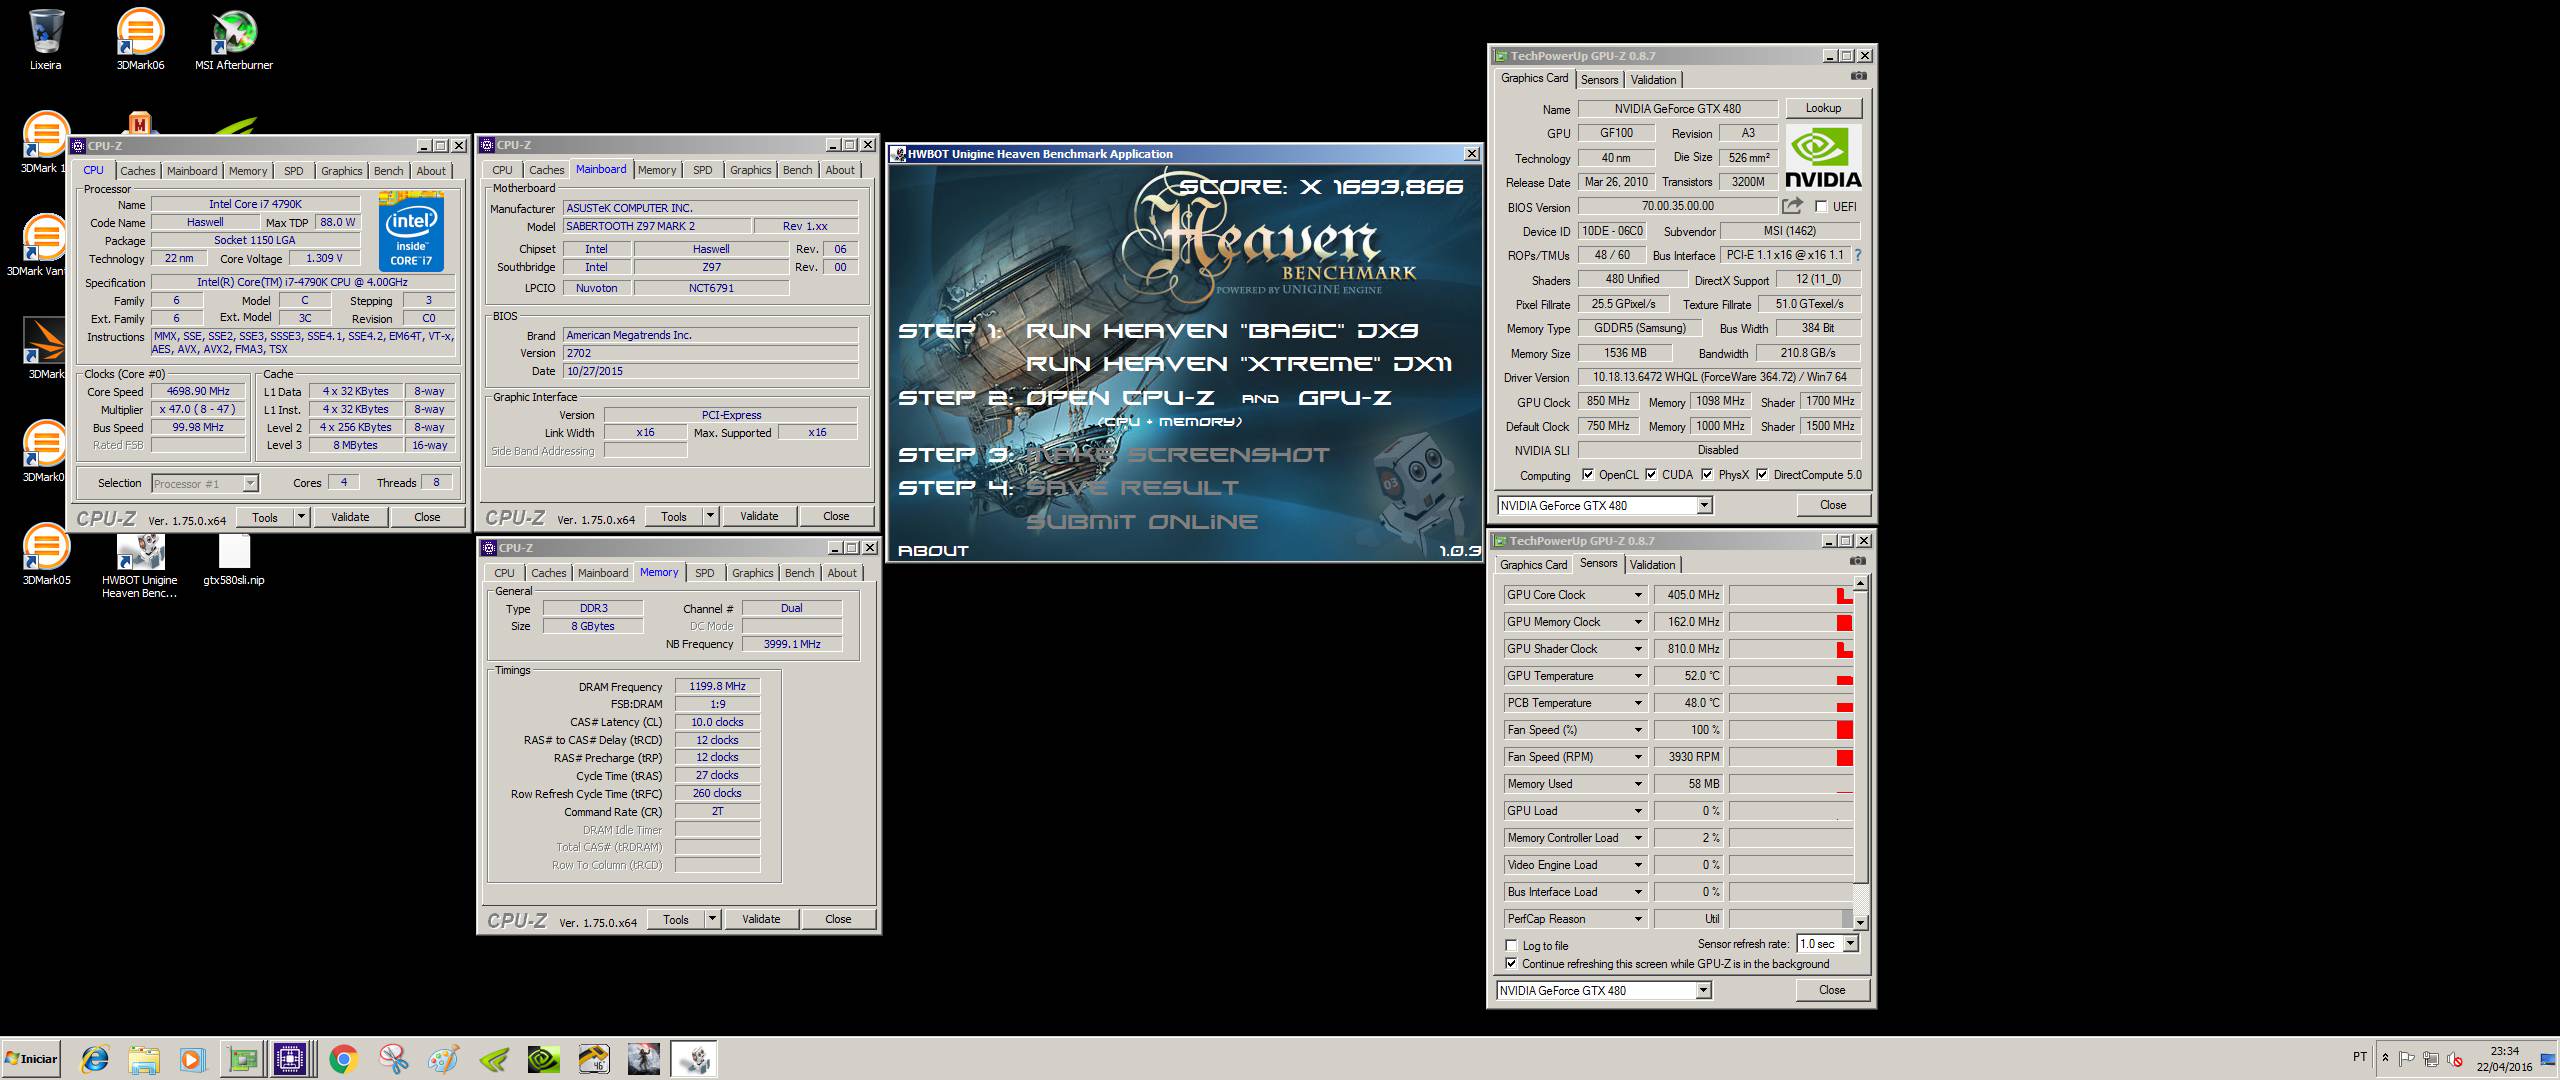Screen dimensions: 2560x1080
Task: Open Paint from the taskbar
Action: 443,1059
